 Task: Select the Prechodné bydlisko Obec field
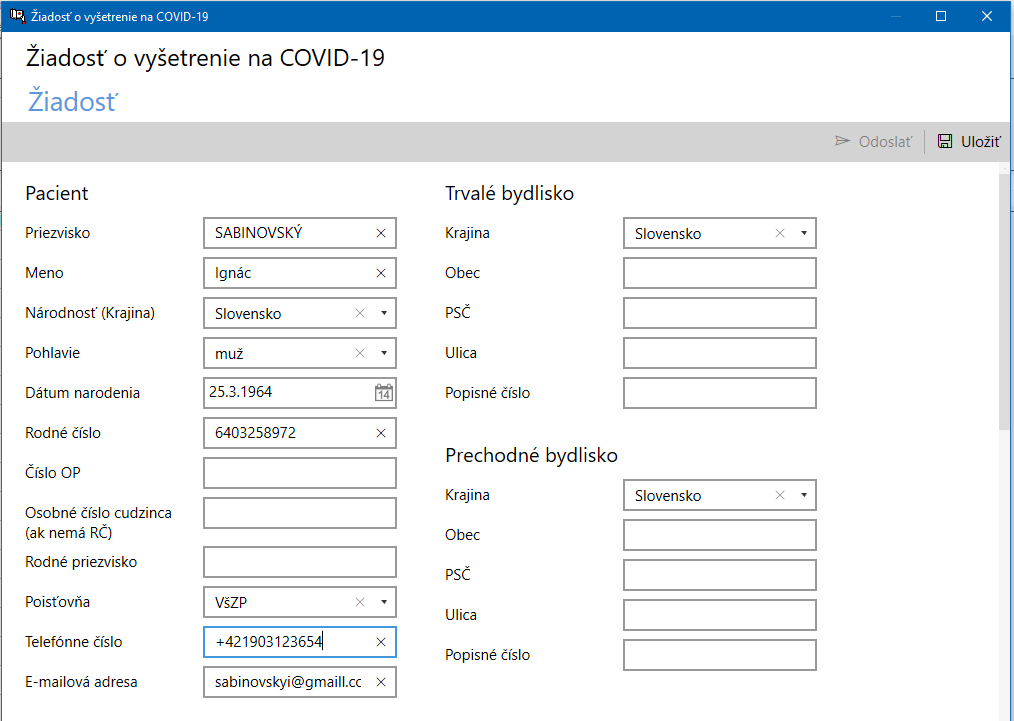(x=720, y=535)
